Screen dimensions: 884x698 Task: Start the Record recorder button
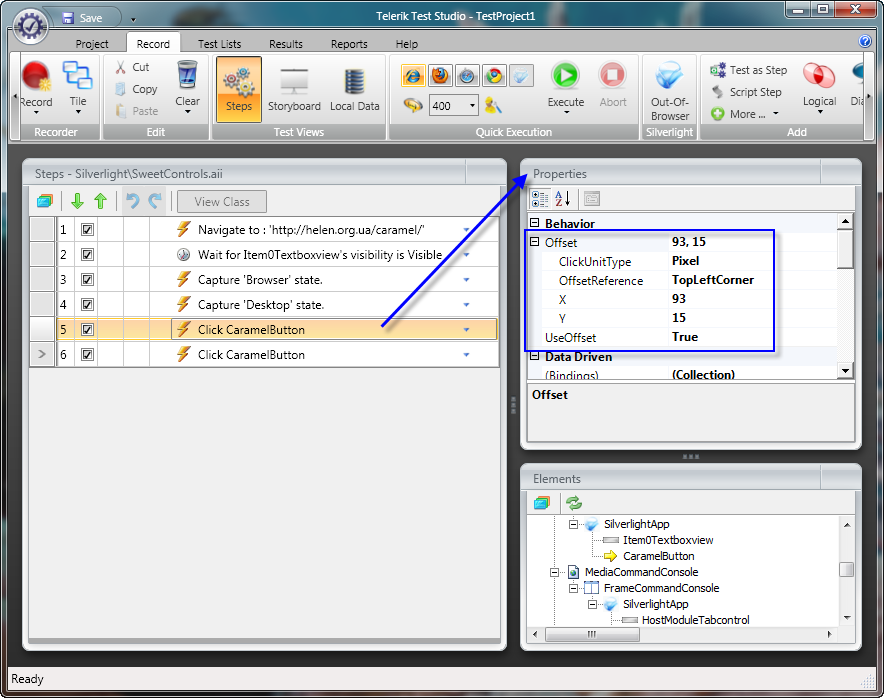tap(36, 86)
